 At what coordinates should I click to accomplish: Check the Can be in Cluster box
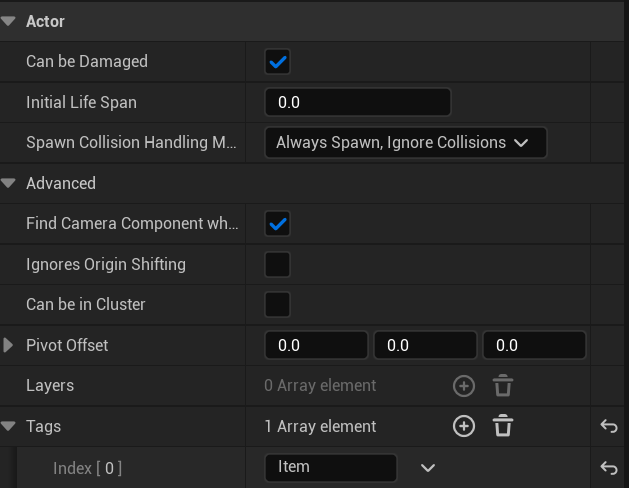point(277,304)
